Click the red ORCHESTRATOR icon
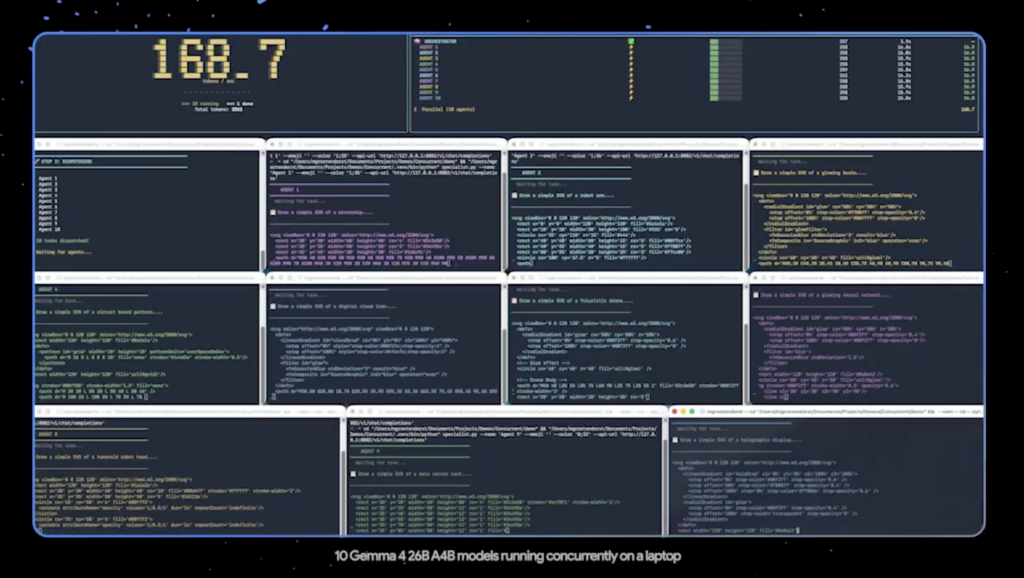The width and height of the screenshot is (1024, 578). [x=417, y=42]
